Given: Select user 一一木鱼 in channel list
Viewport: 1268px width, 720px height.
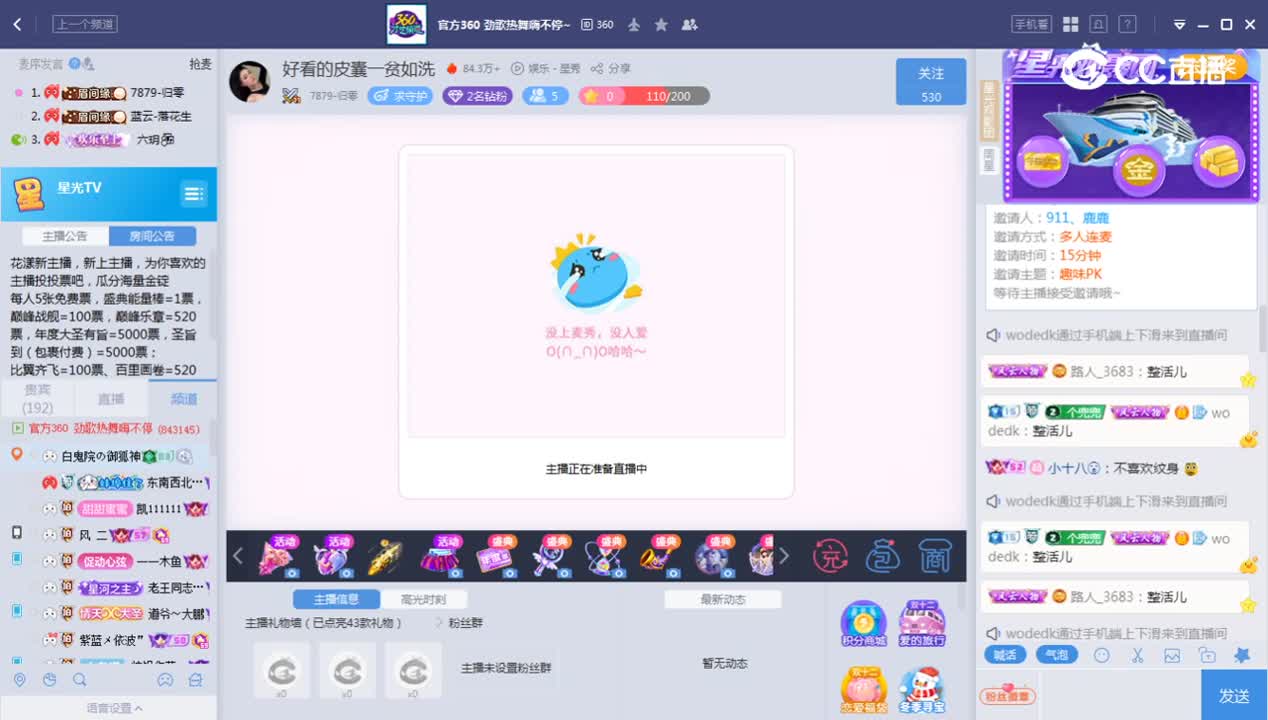Looking at the screenshot, I should [x=159, y=562].
